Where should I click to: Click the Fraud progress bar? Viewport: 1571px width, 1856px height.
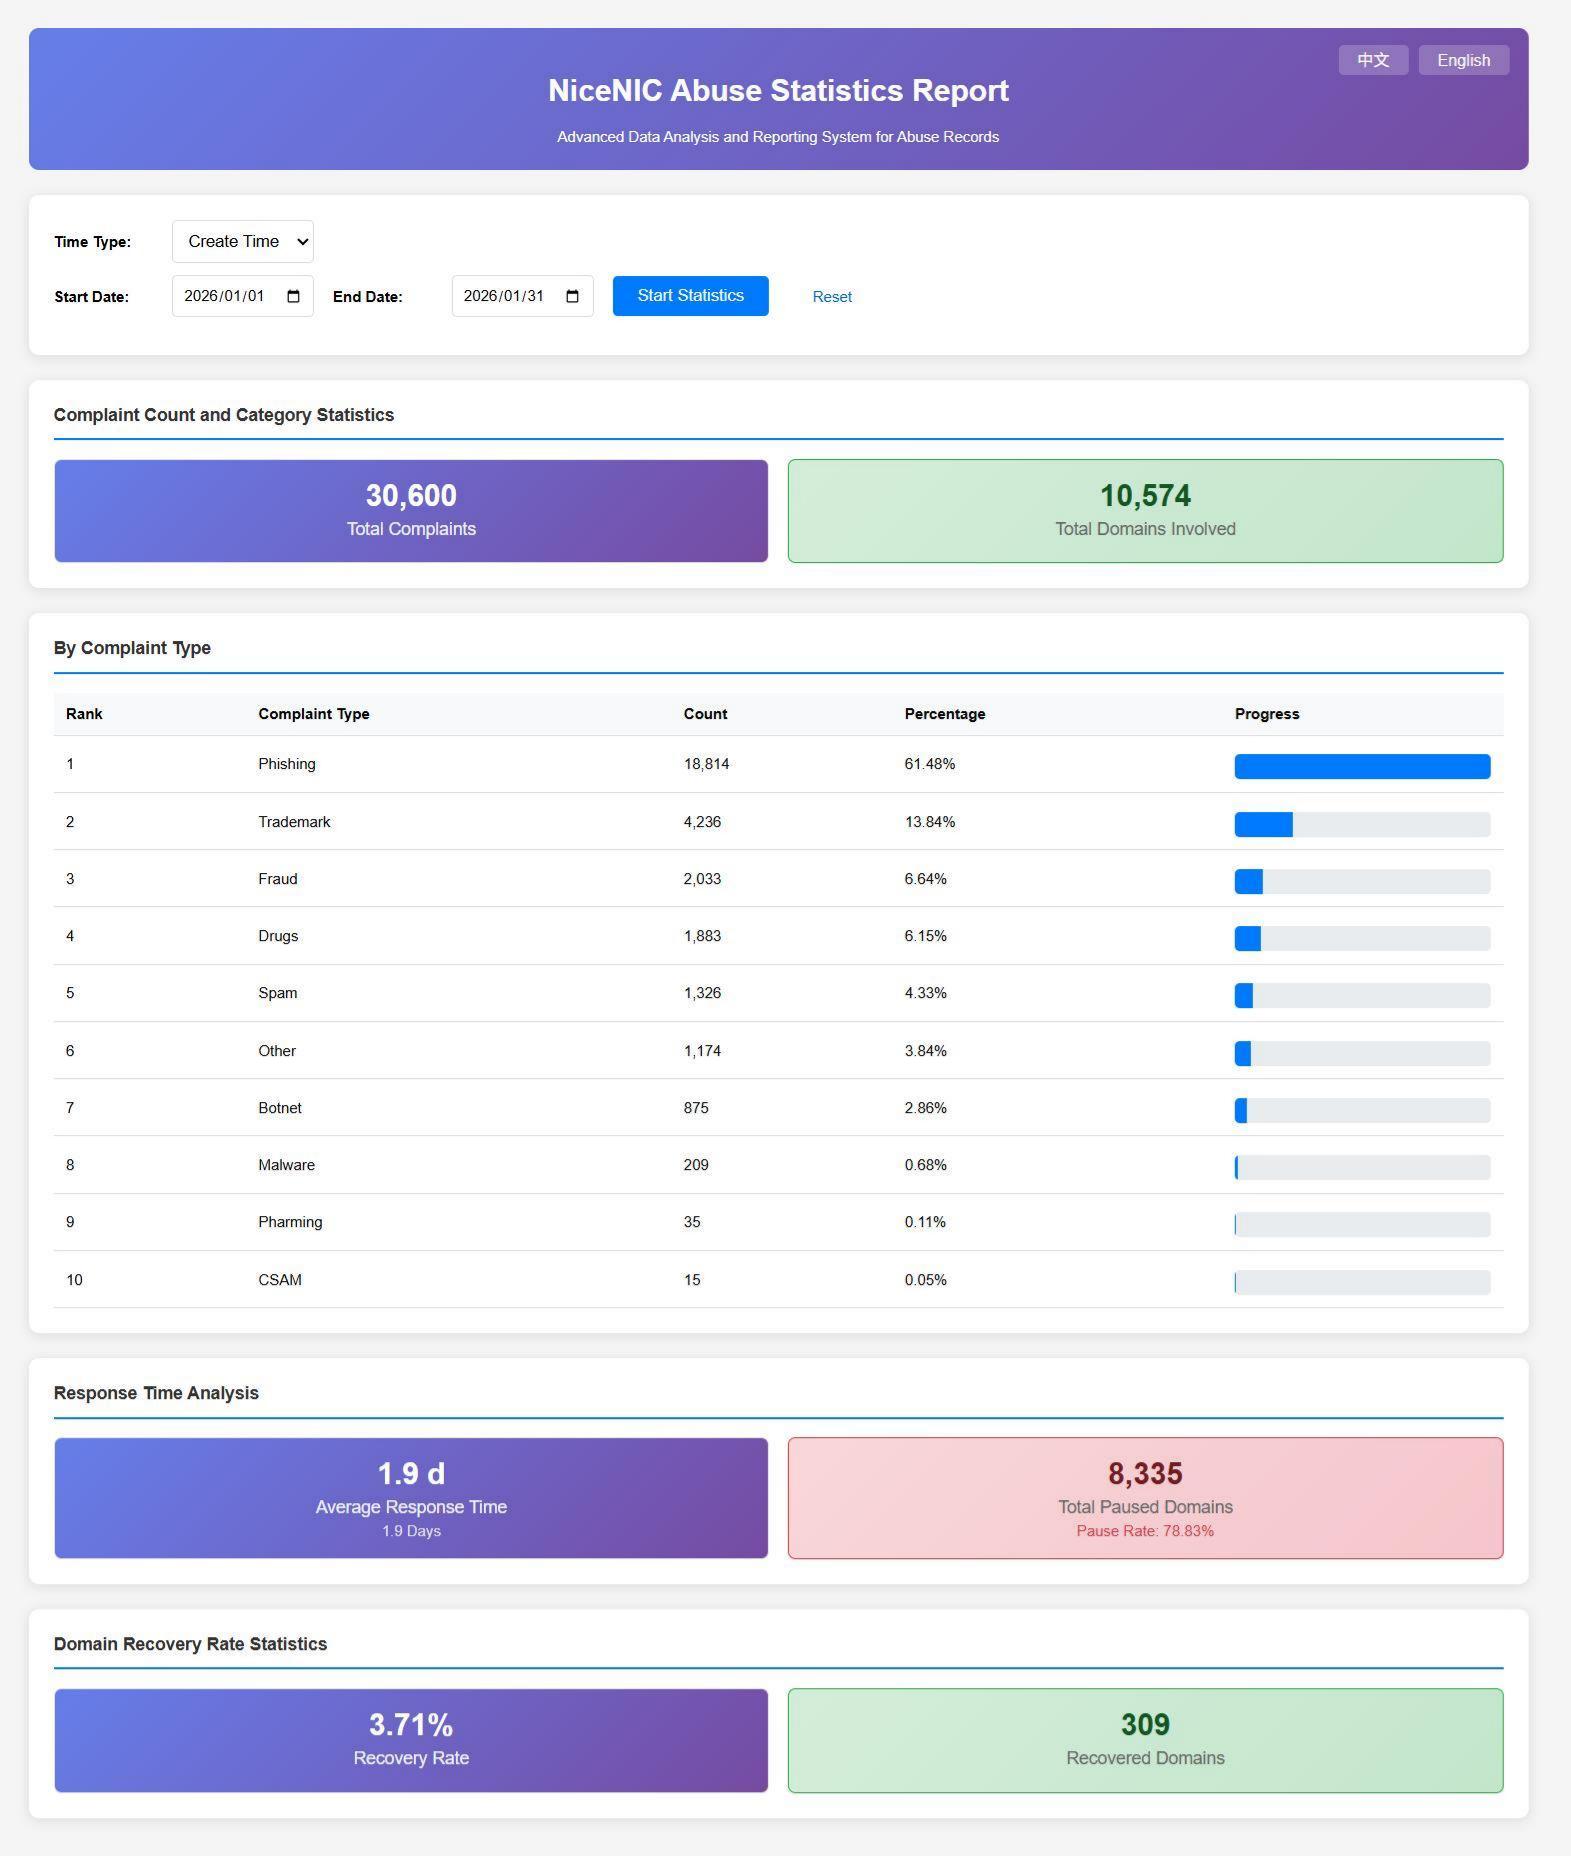pos(1362,881)
